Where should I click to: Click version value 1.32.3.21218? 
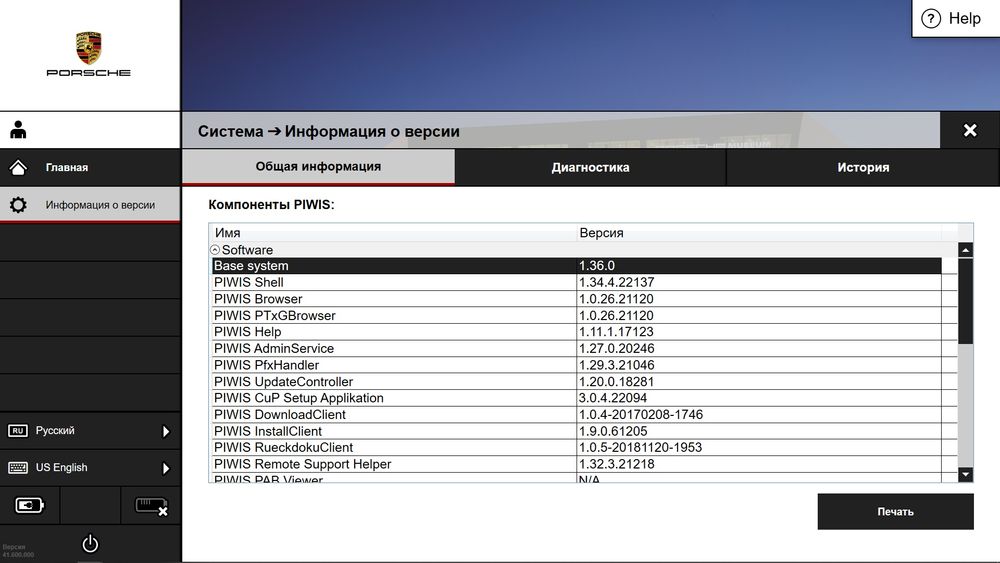pos(617,464)
